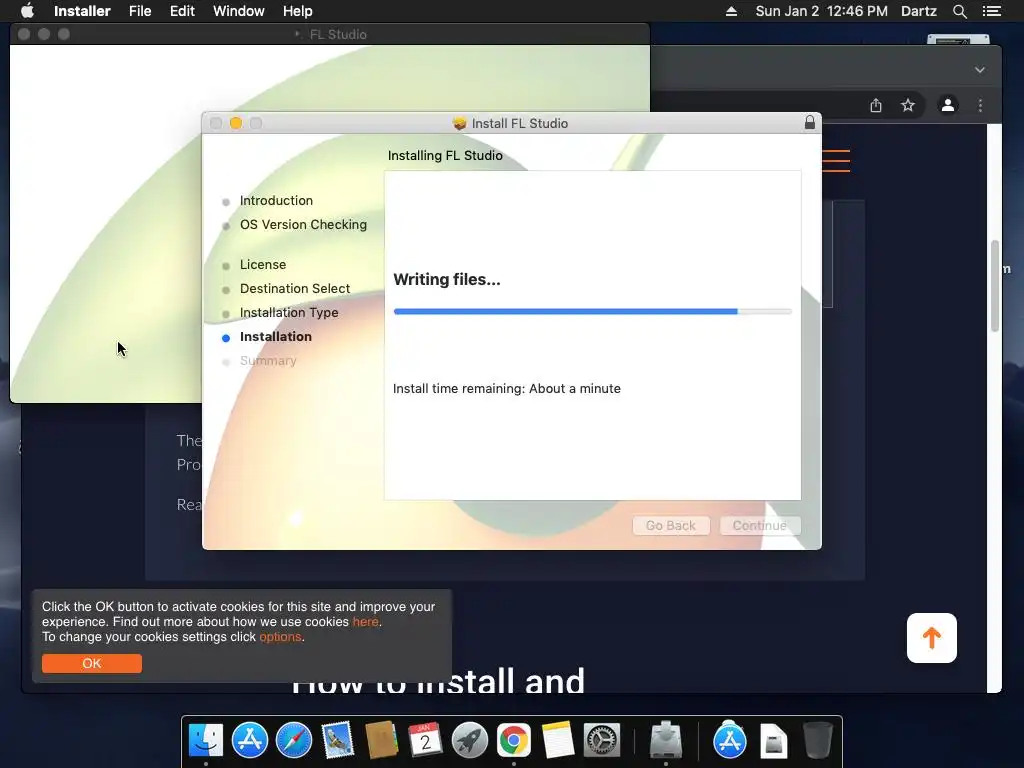
Task: Open System Preferences gear in the Dock
Action: pos(601,741)
